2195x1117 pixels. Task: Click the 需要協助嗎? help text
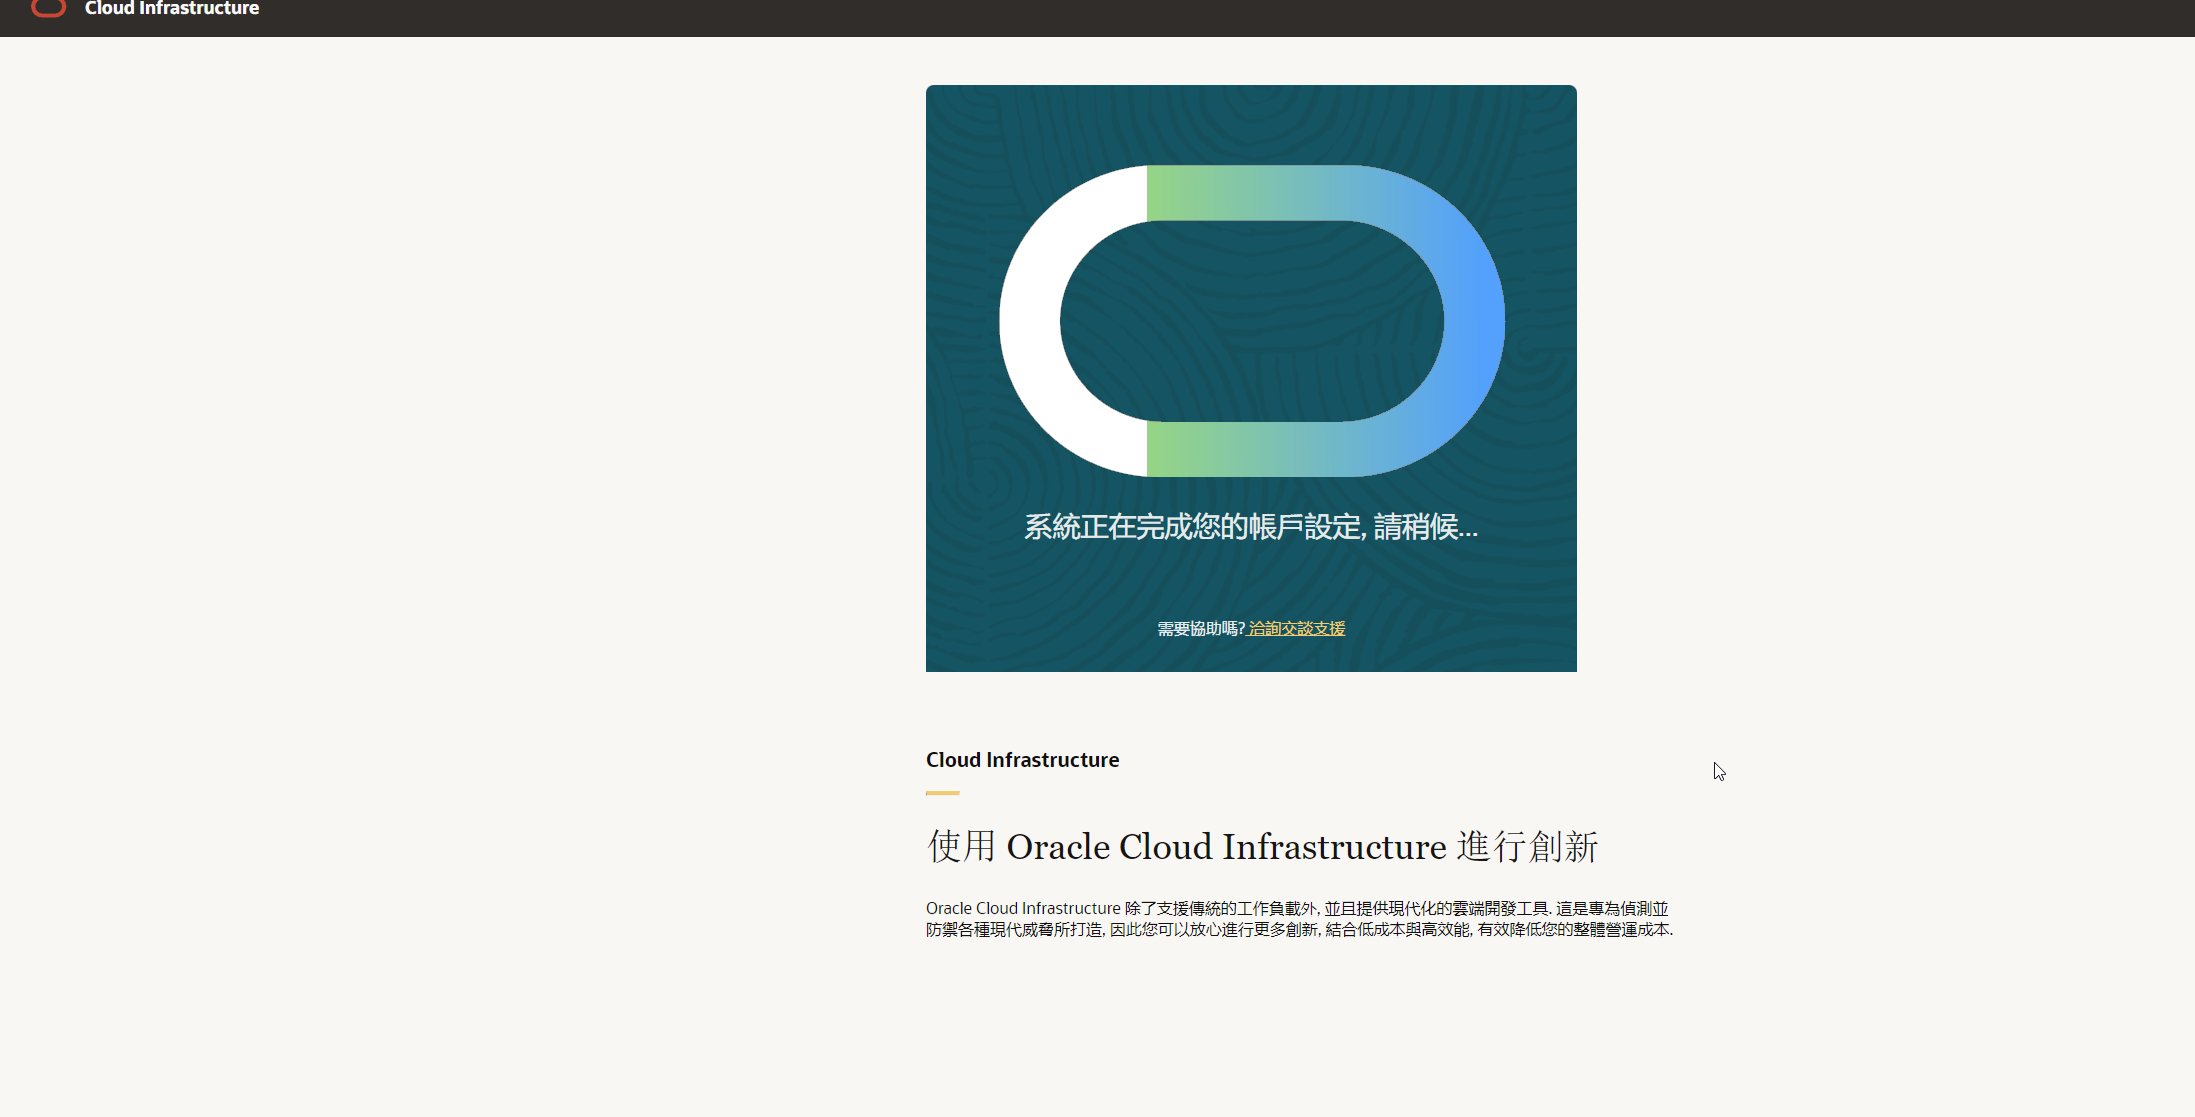tap(1201, 628)
